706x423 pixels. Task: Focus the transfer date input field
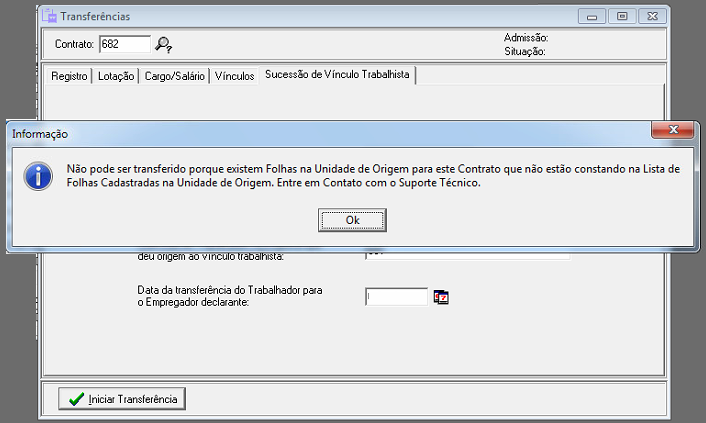pos(396,297)
